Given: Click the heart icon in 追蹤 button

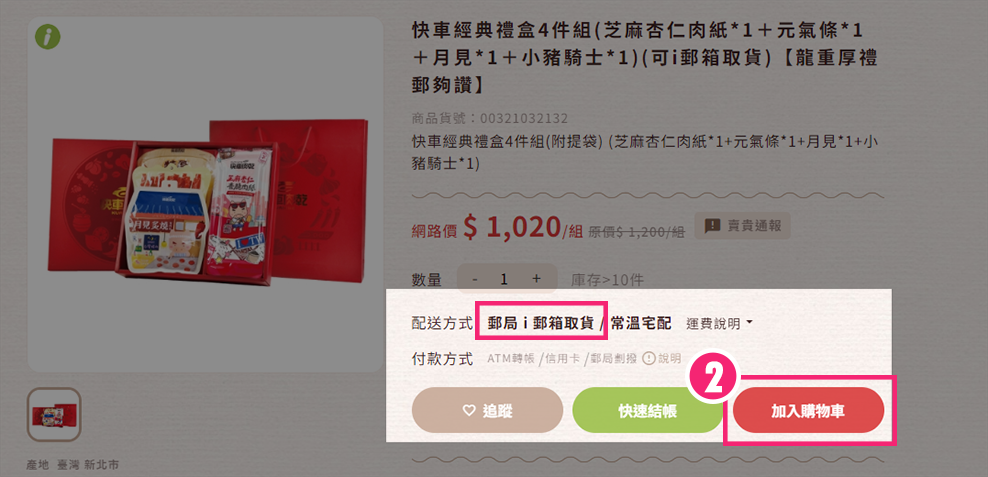Looking at the screenshot, I should (x=468, y=411).
